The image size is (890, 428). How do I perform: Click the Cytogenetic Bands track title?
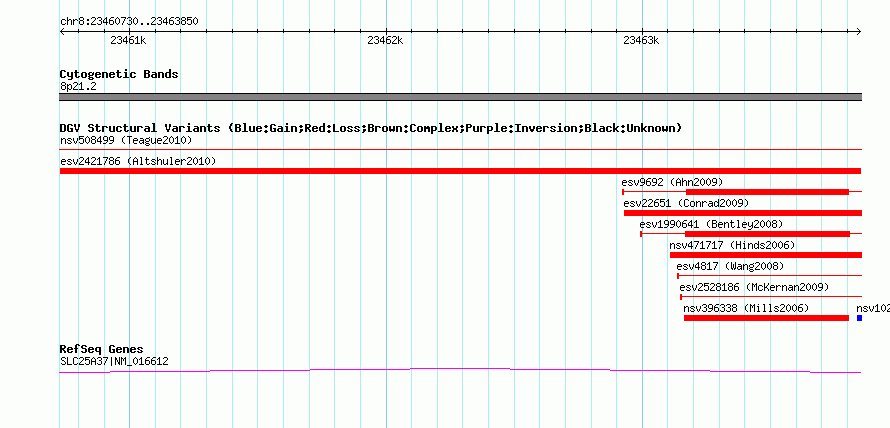(119, 74)
